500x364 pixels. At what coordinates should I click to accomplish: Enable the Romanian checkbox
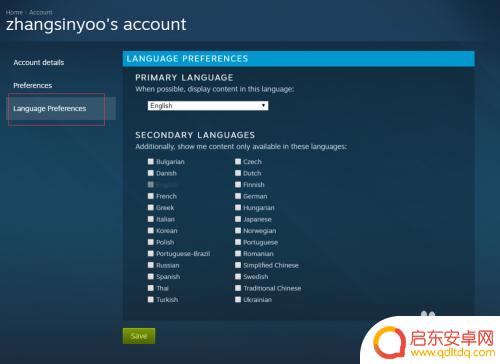tap(238, 253)
